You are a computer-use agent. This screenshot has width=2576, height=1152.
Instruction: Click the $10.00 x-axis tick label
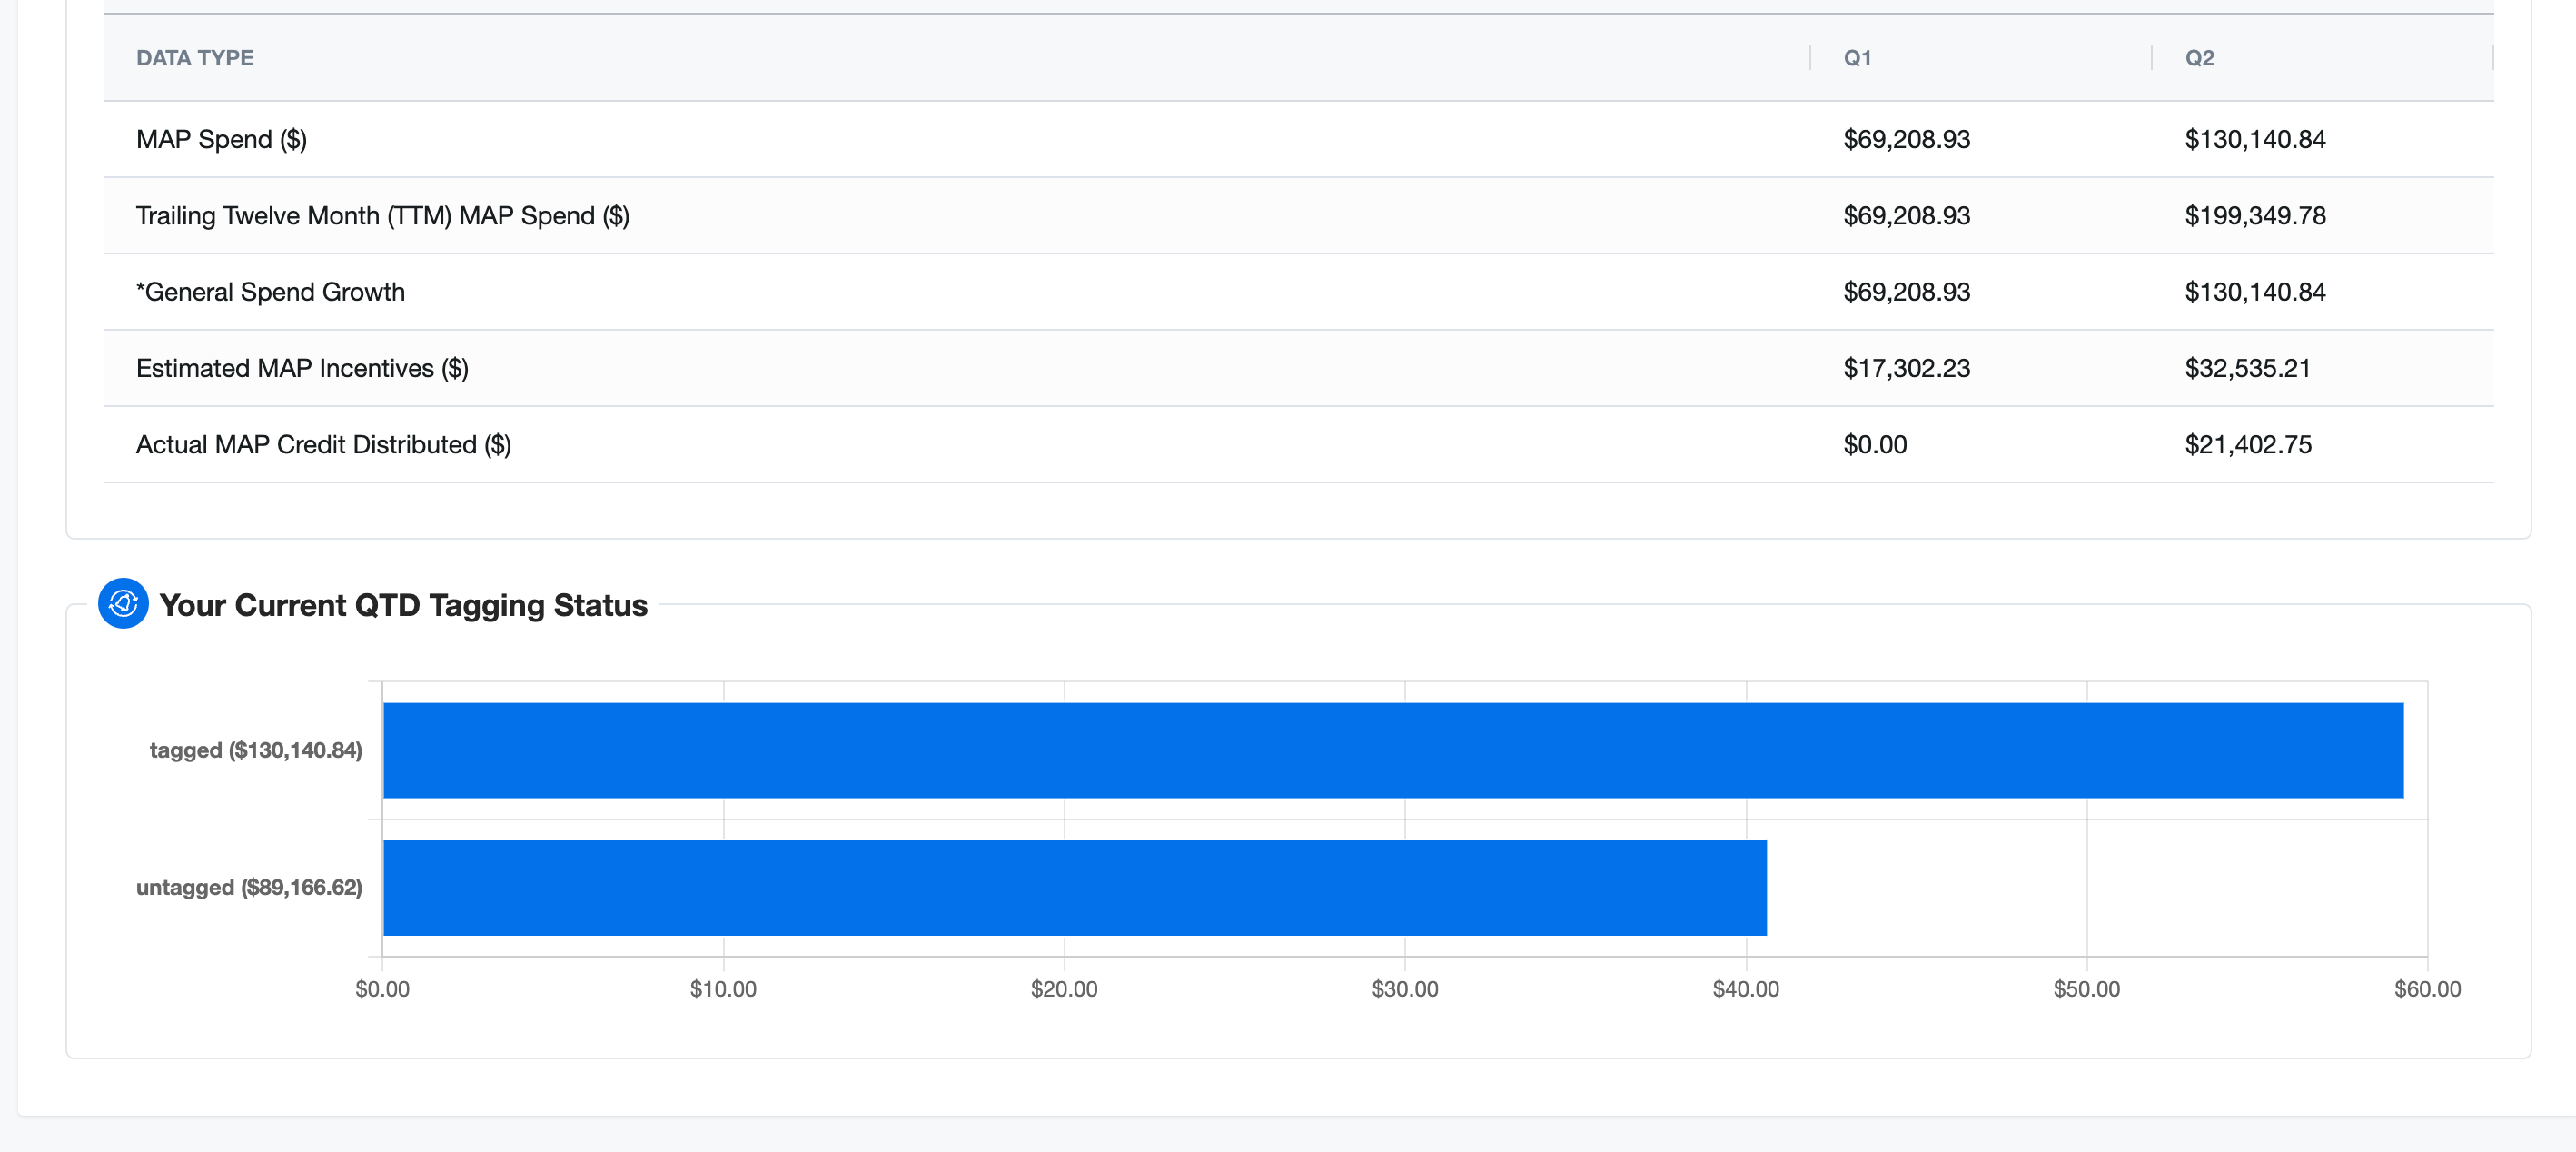(x=723, y=989)
